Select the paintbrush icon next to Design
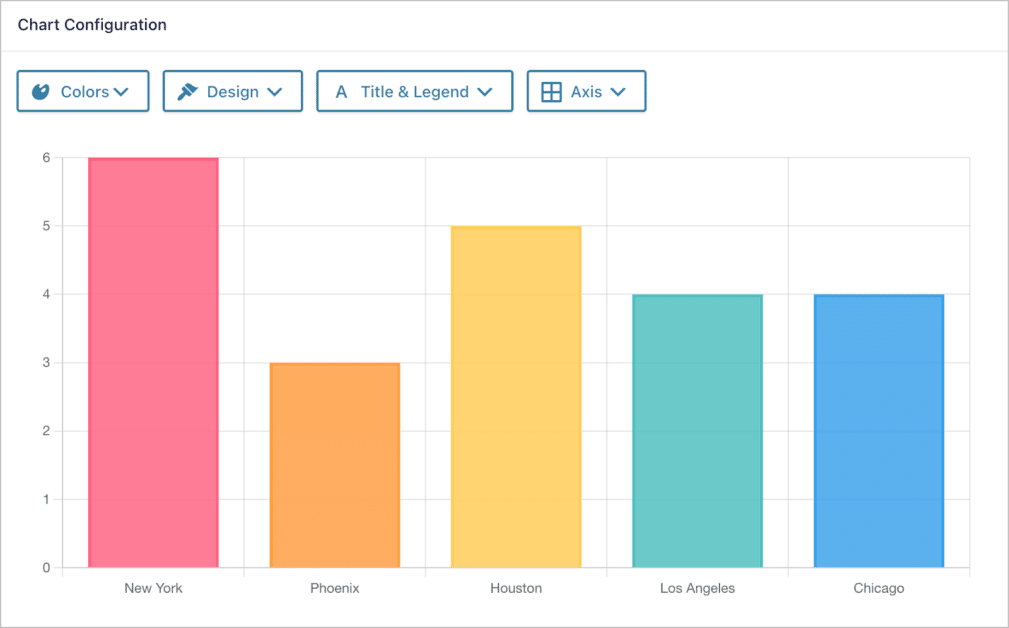Image resolution: width=1009 pixels, height=628 pixels. pyautogui.click(x=187, y=91)
